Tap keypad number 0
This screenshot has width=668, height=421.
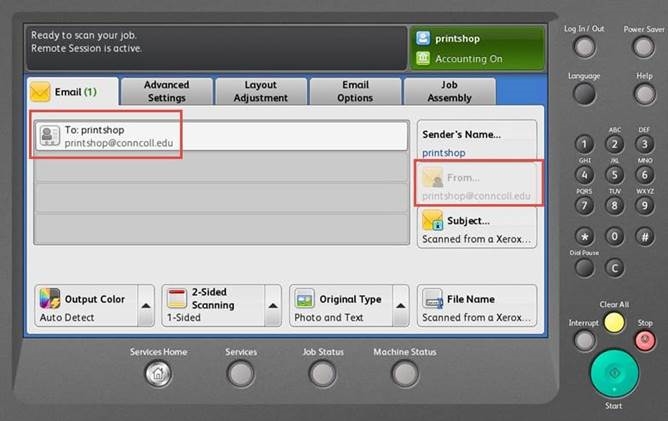click(x=614, y=236)
